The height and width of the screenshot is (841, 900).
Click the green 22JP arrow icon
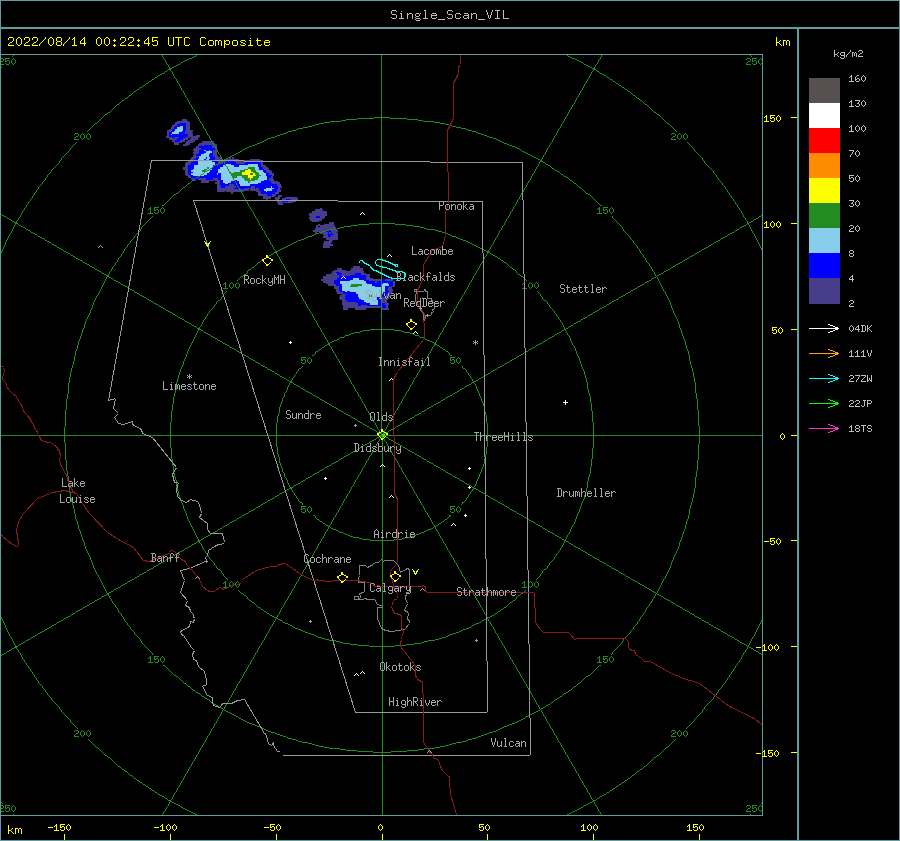(824, 404)
